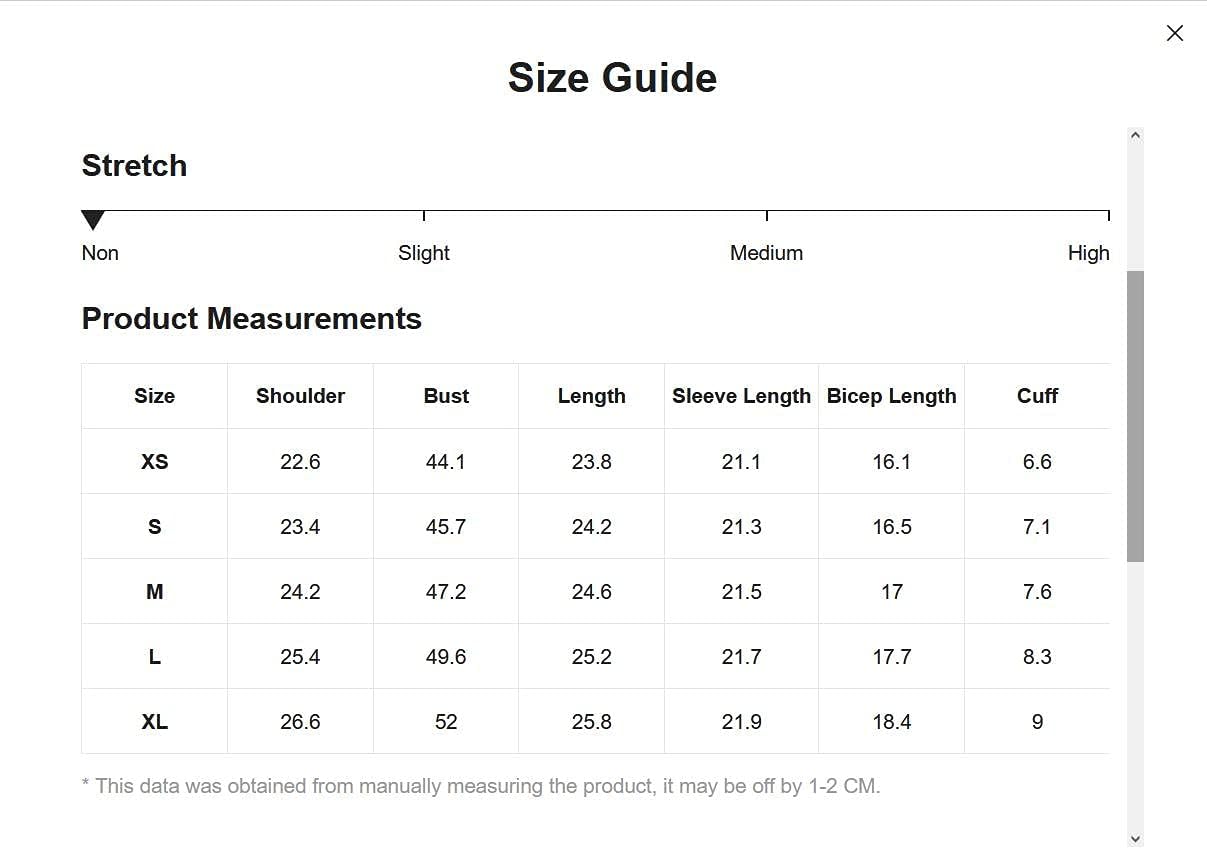
Task: Click the scrollbar up arrow
Action: (1135, 136)
